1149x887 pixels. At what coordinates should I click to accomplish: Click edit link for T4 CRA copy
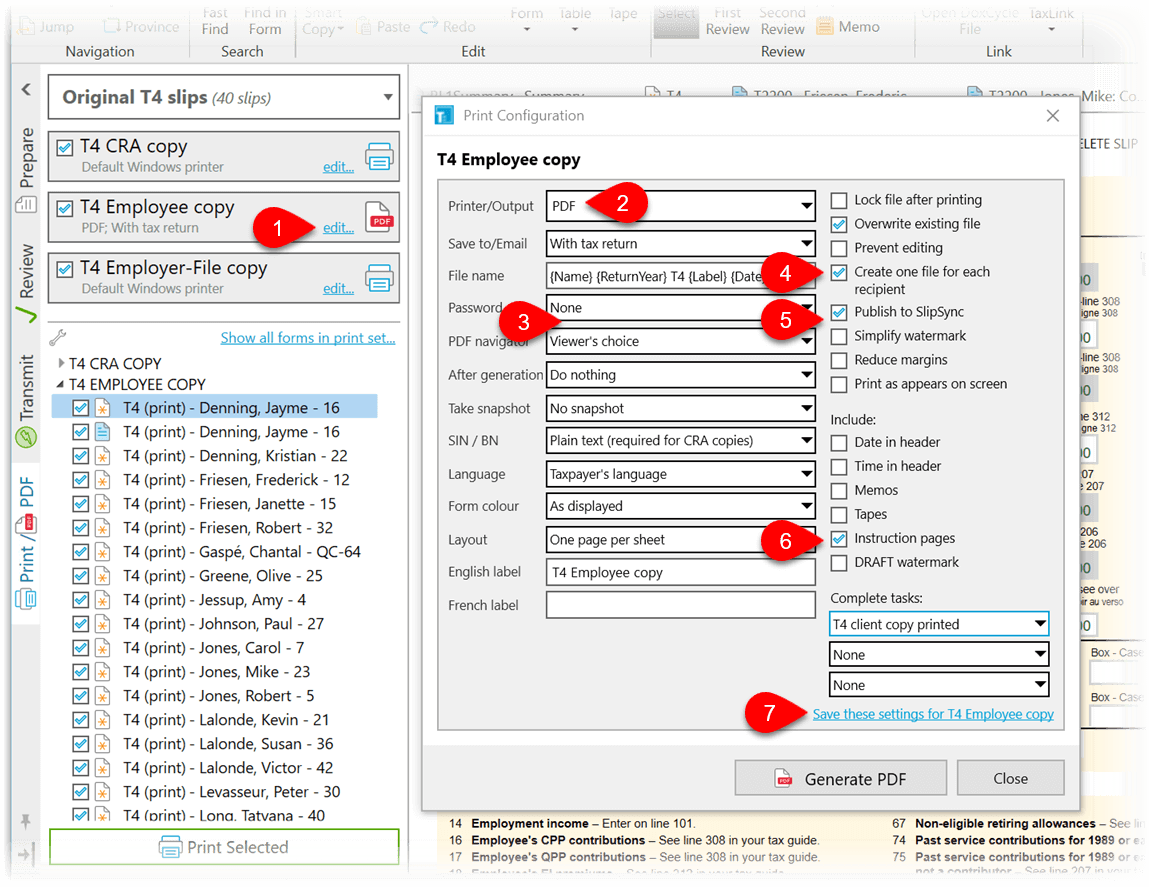pos(339,167)
